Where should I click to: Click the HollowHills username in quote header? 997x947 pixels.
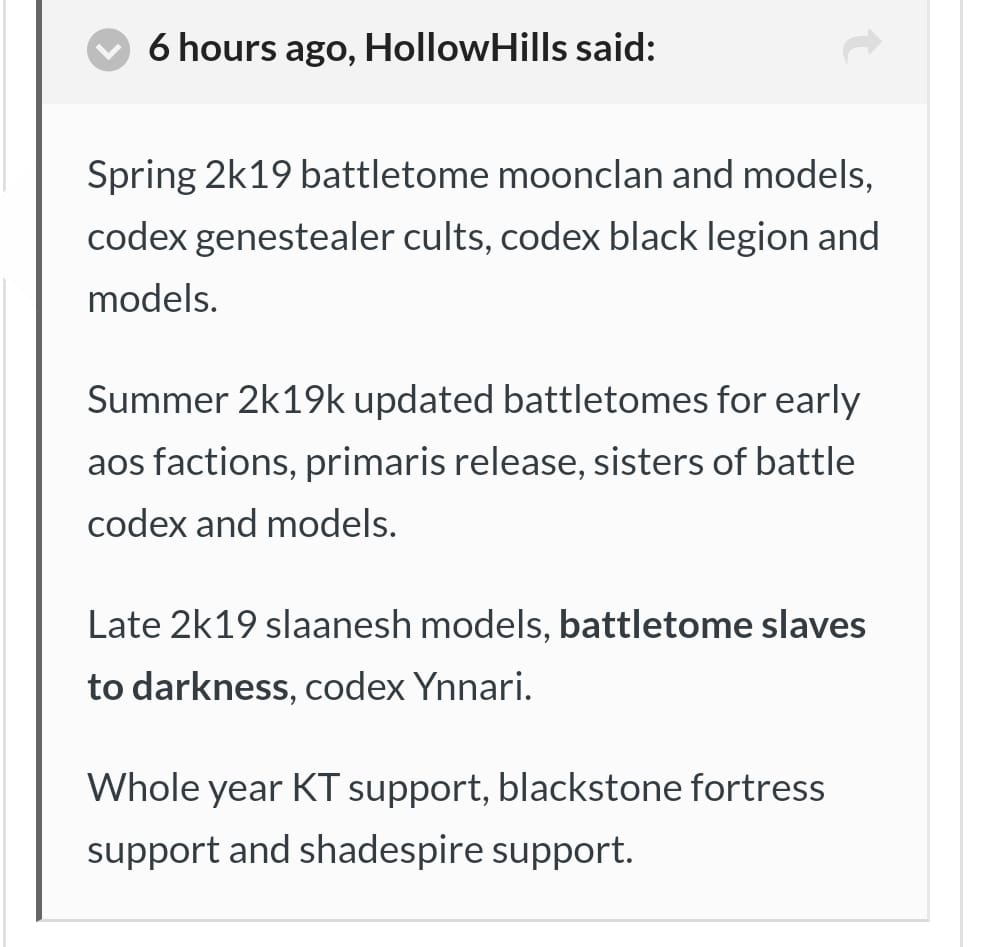pos(465,48)
